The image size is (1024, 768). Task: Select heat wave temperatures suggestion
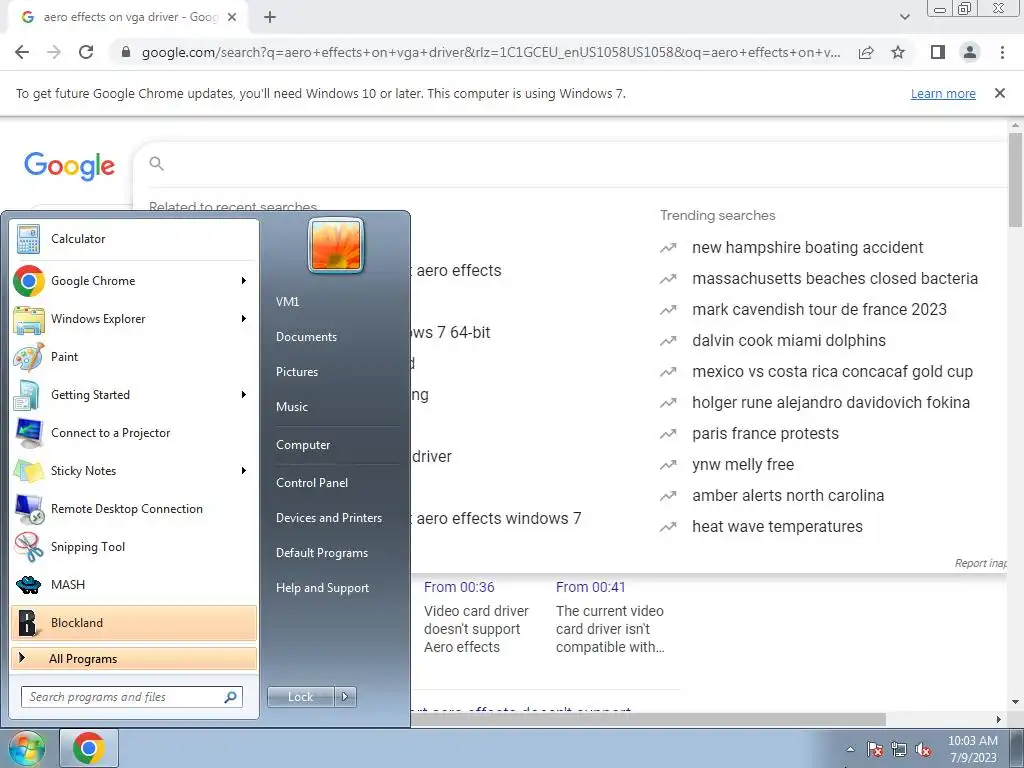[x=777, y=526]
